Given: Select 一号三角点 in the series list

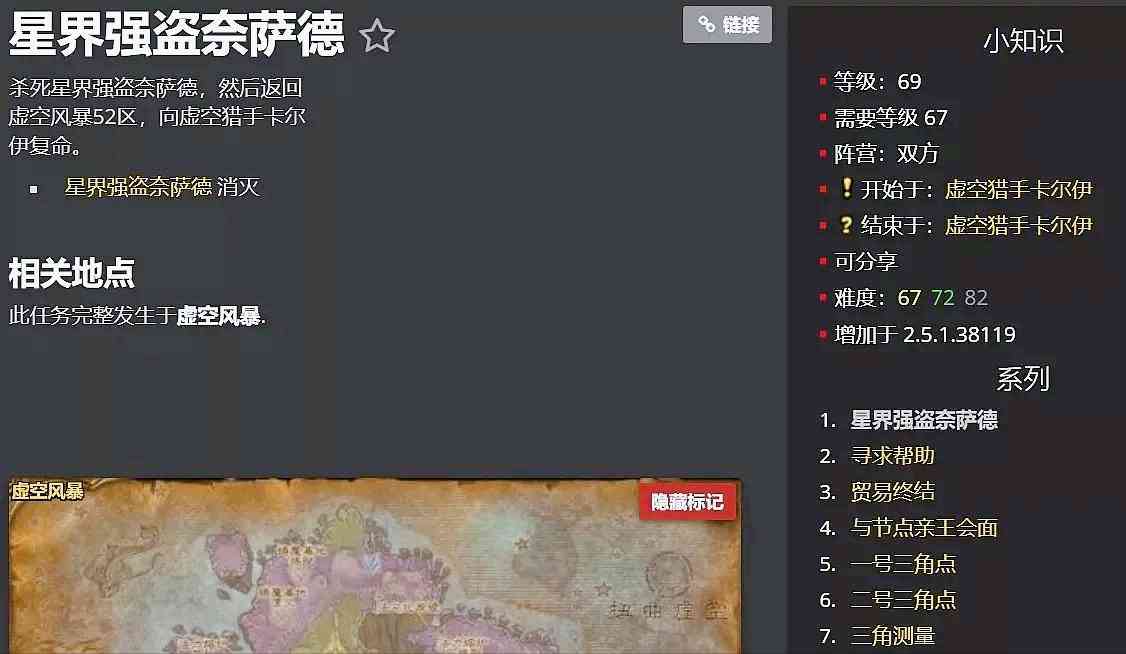Looking at the screenshot, I should coord(903,564).
